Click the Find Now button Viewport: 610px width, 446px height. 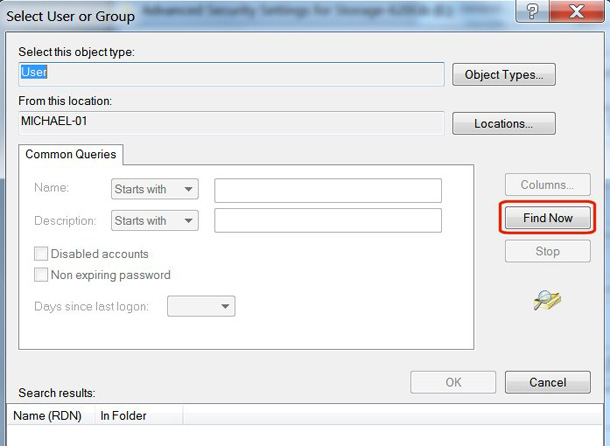click(548, 218)
